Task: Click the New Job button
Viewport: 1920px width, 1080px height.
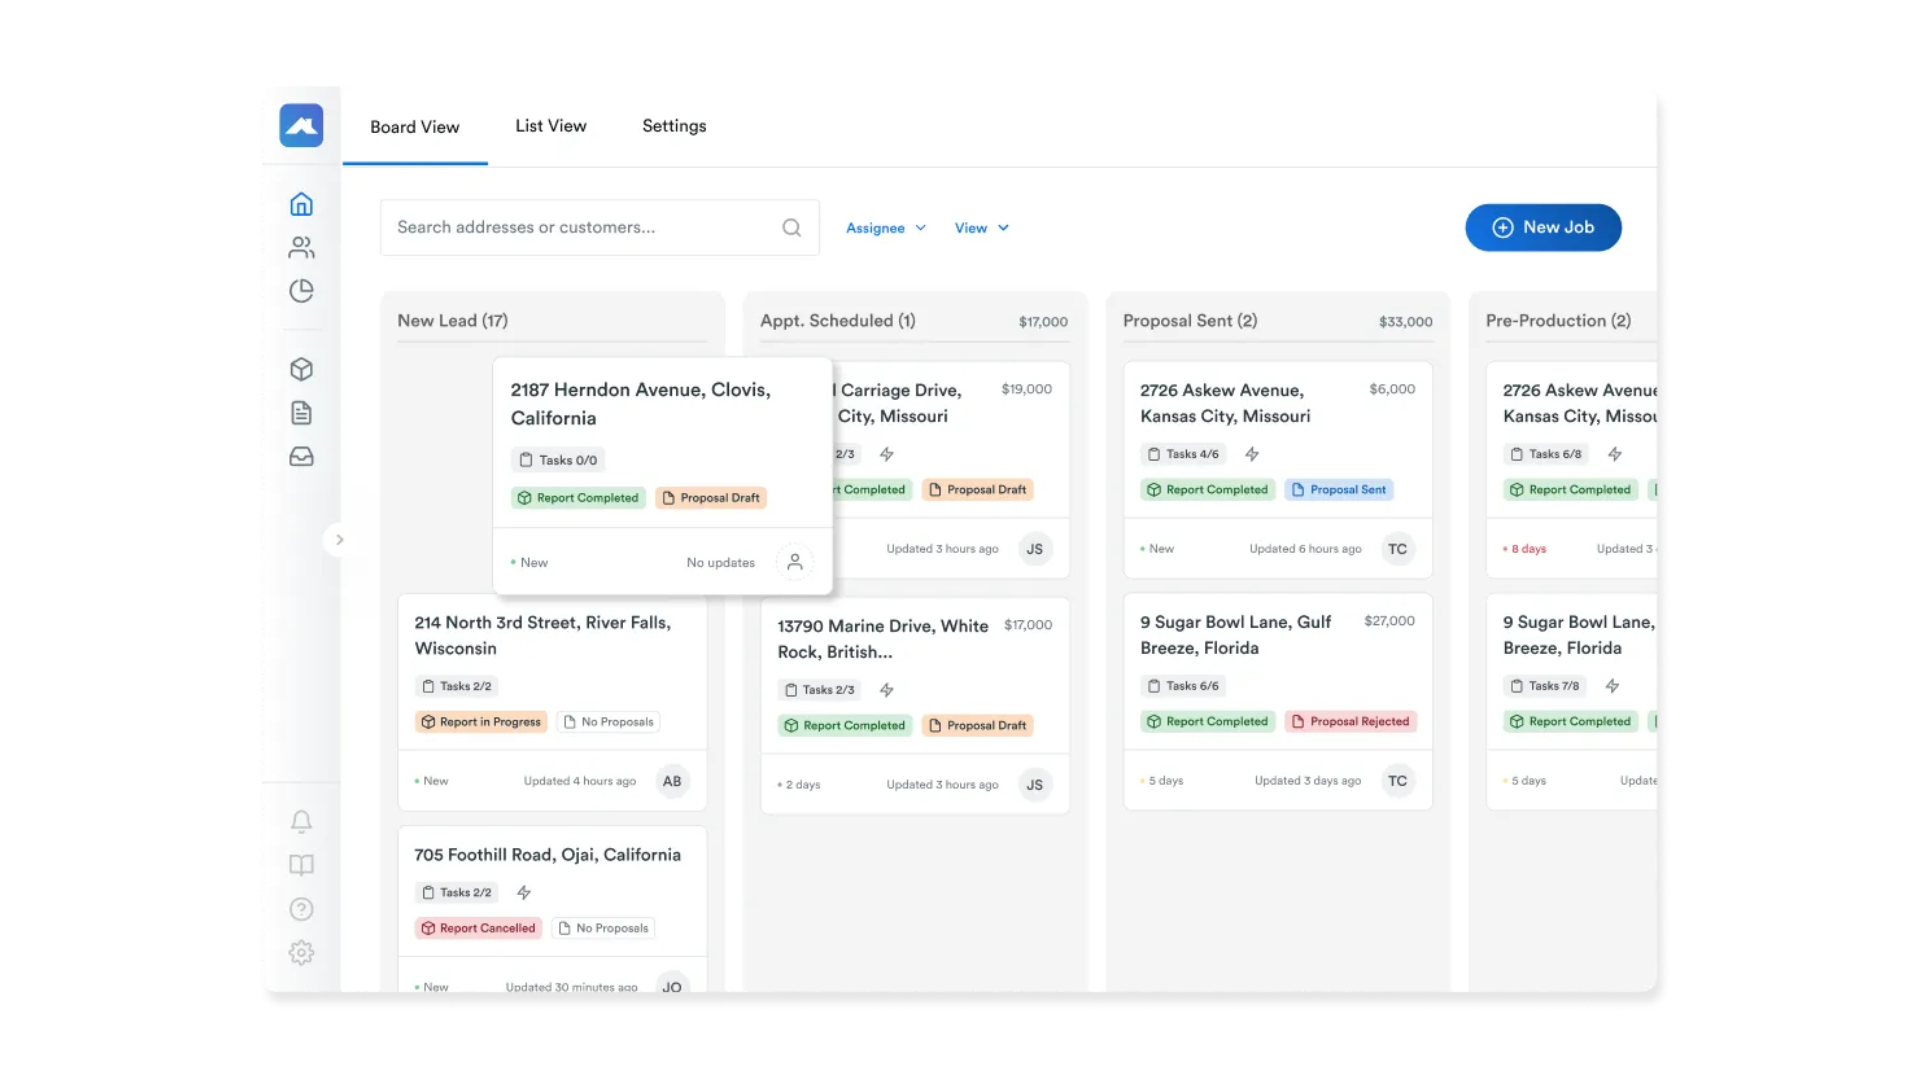Action: click(x=1543, y=228)
